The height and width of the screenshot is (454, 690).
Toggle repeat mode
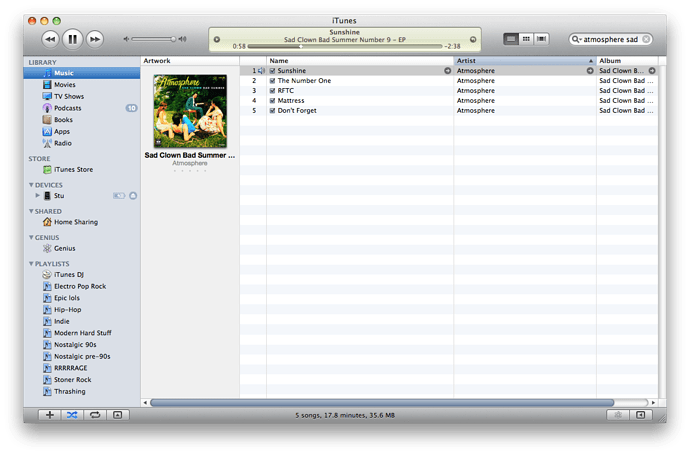click(x=94, y=414)
